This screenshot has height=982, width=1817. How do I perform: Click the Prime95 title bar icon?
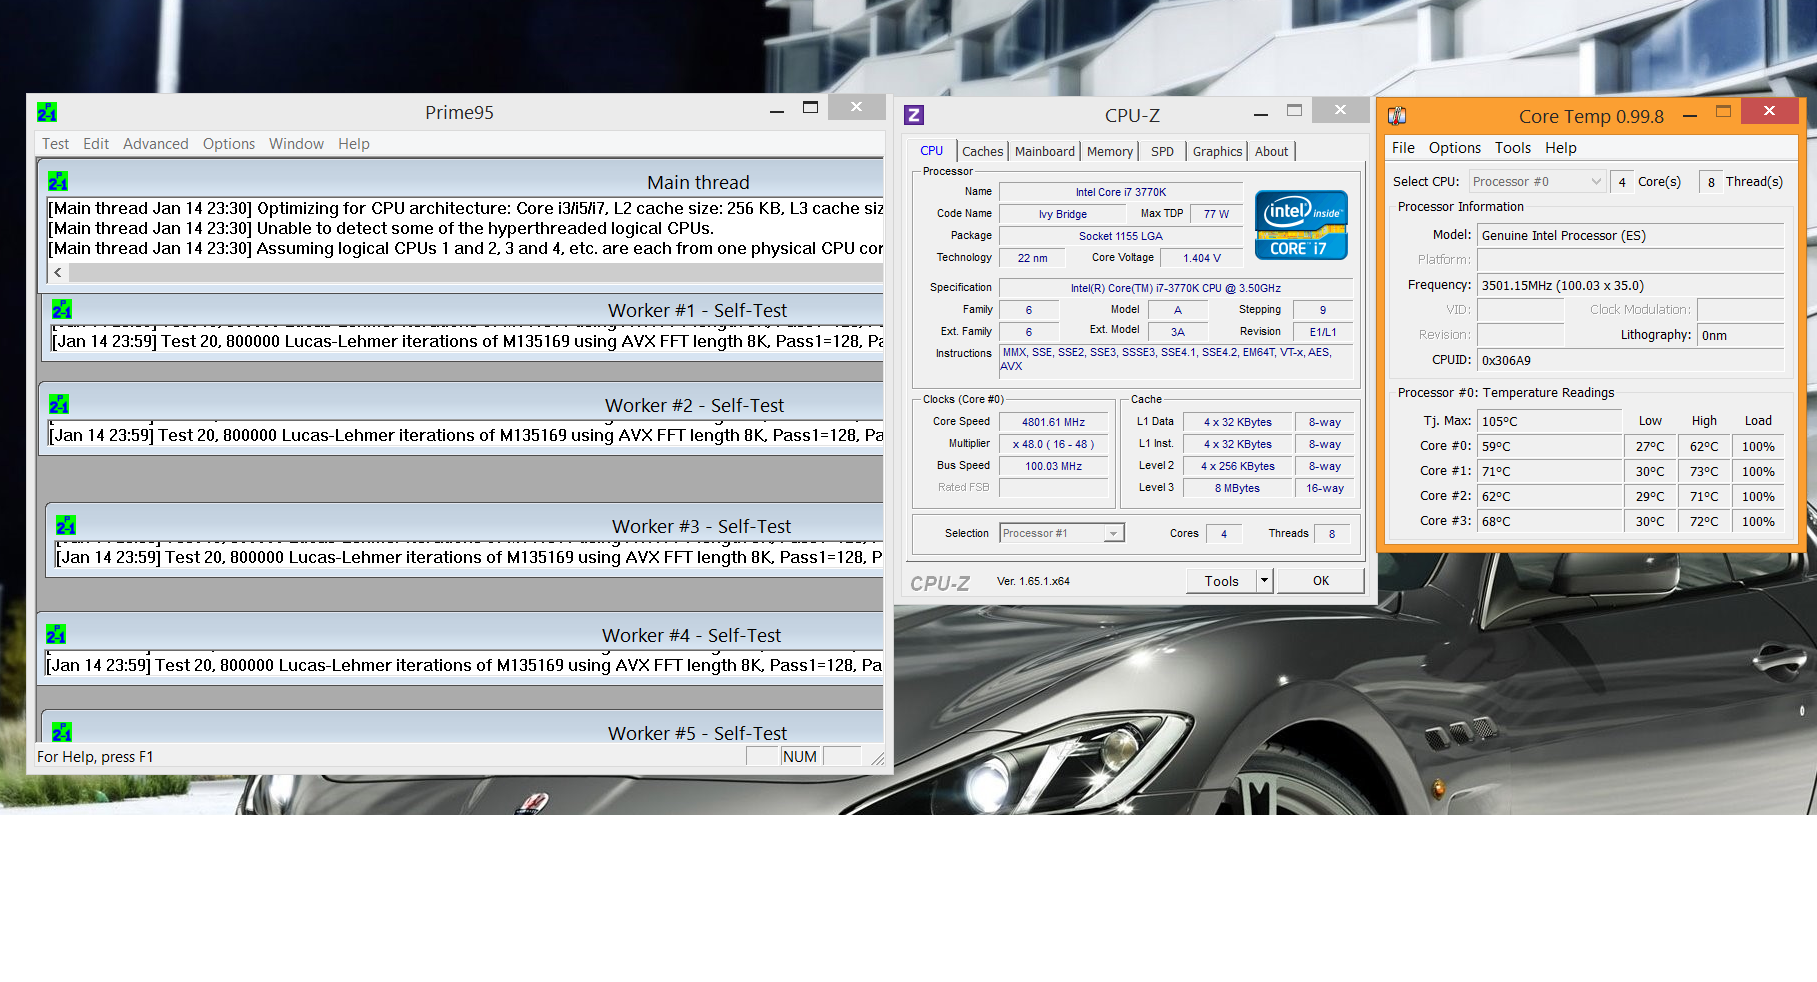pyautogui.click(x=47, y=112)
